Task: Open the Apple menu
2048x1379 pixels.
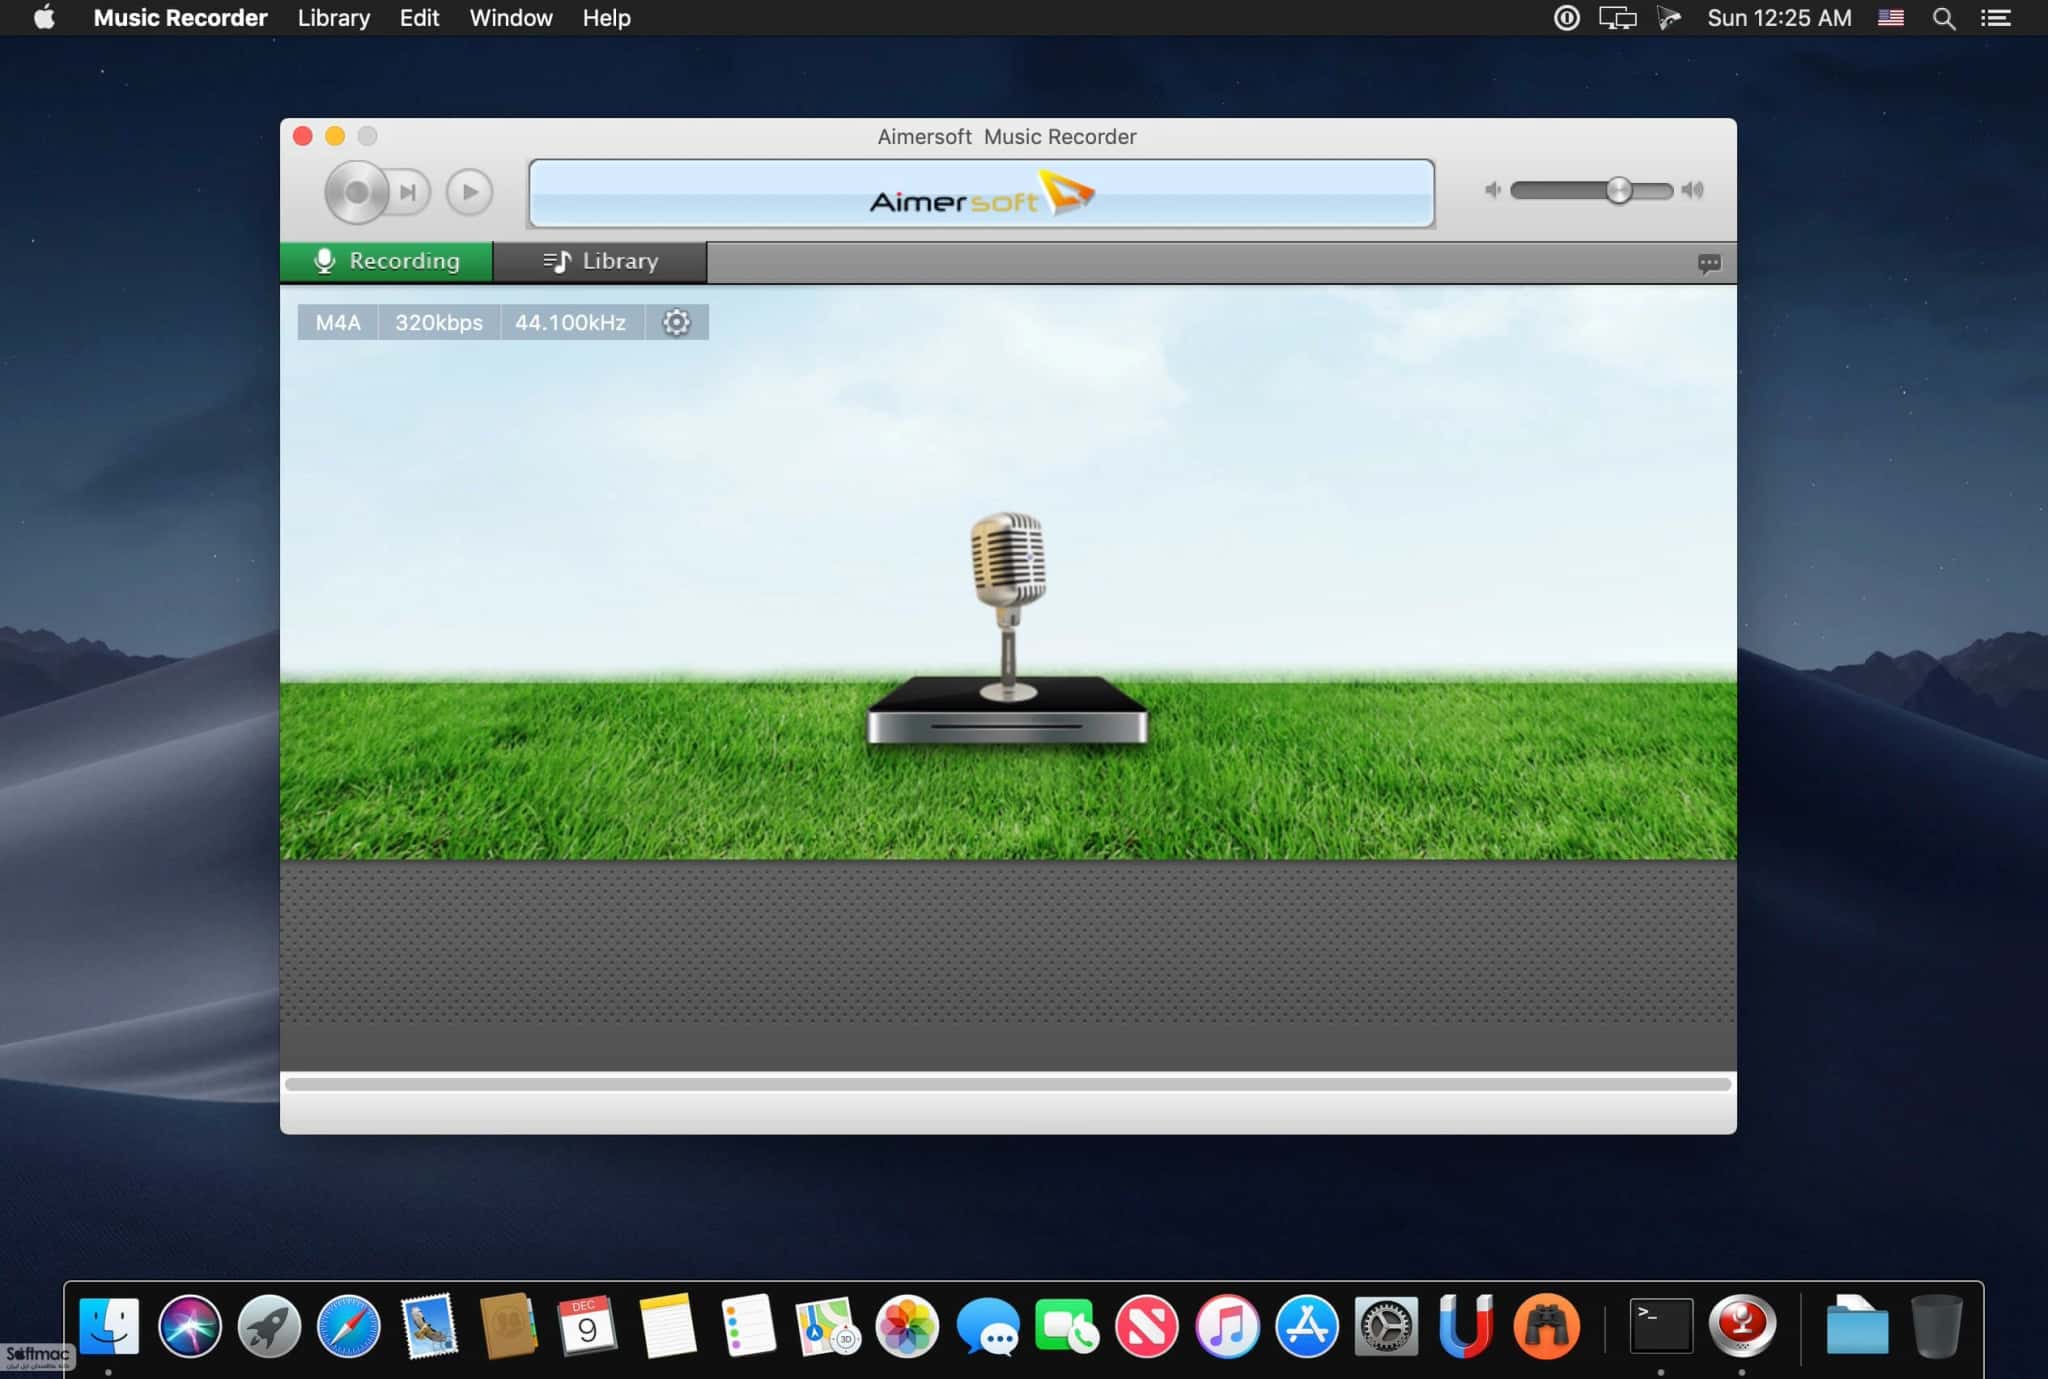Action: pos(44,18)
